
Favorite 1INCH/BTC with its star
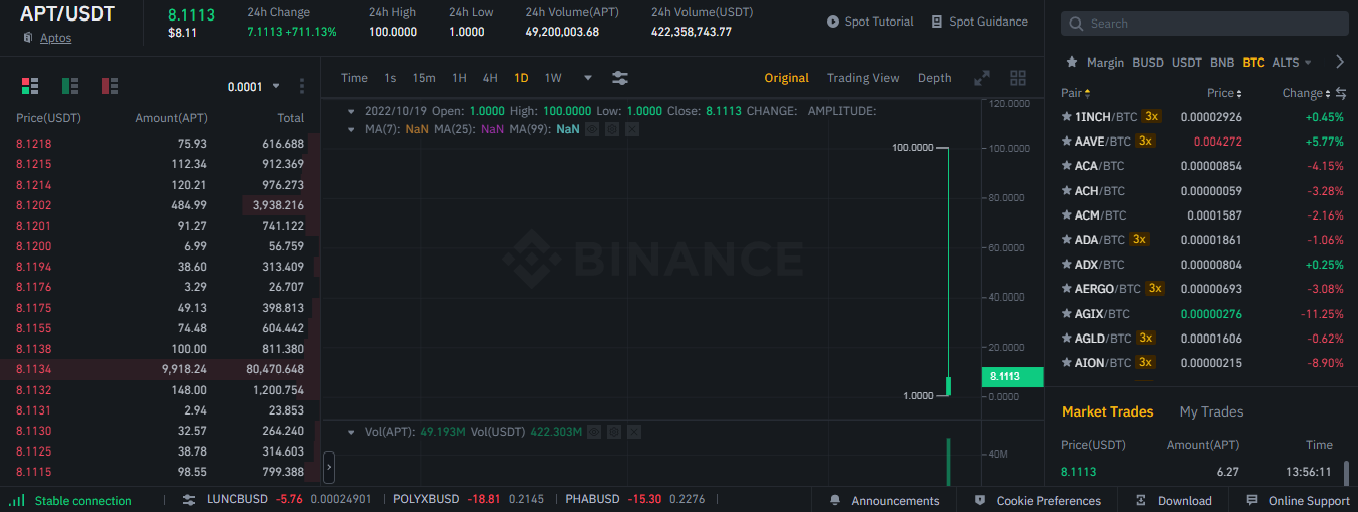[1066, 117]
